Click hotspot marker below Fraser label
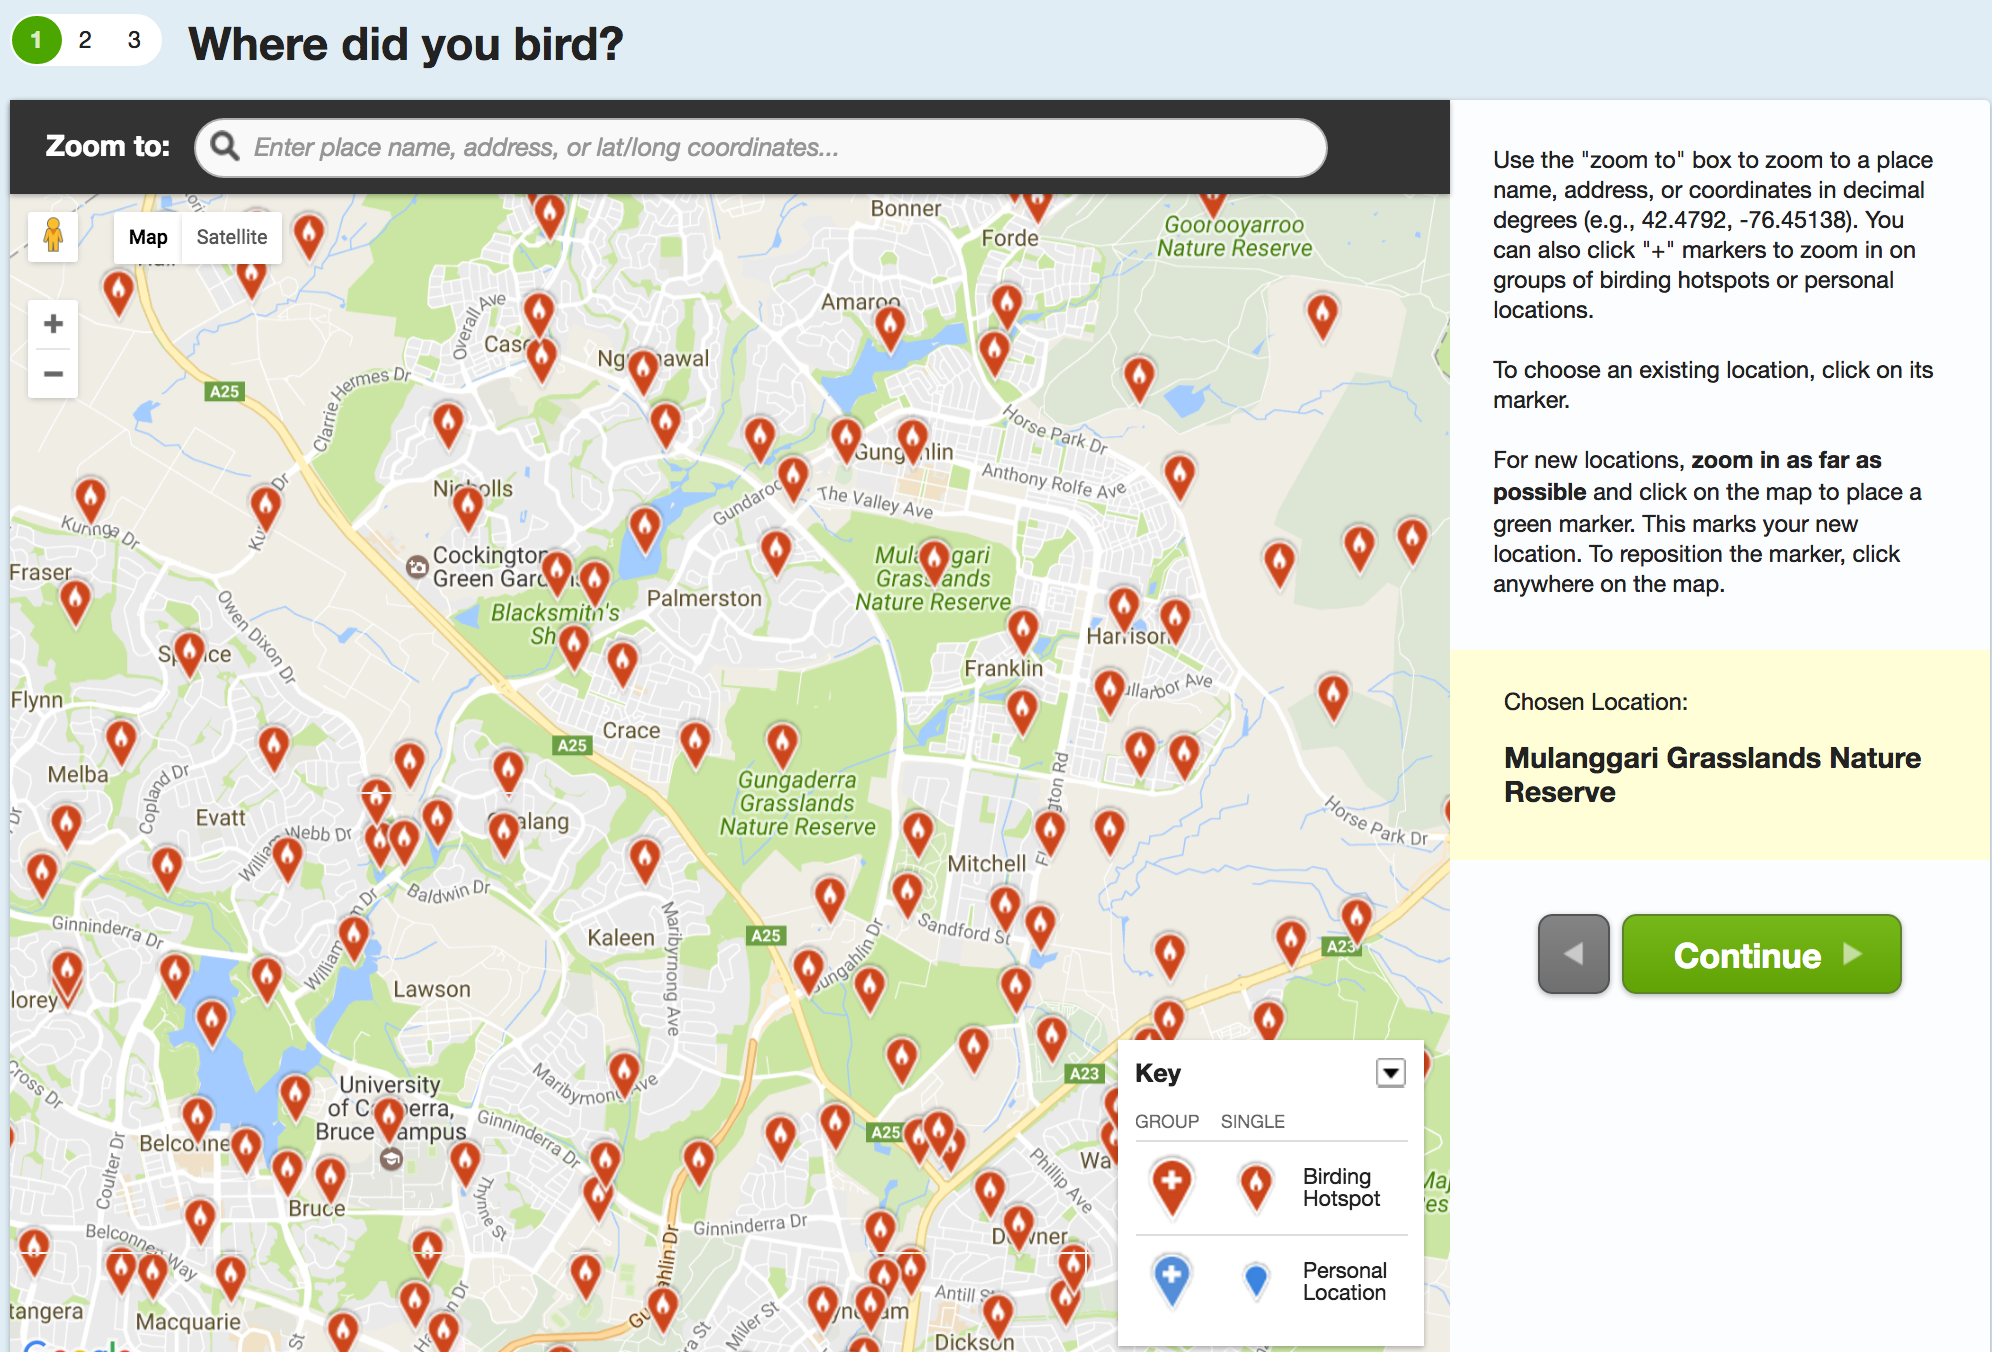Screen dimensions: 1992x1352 (x=75, y=602)
